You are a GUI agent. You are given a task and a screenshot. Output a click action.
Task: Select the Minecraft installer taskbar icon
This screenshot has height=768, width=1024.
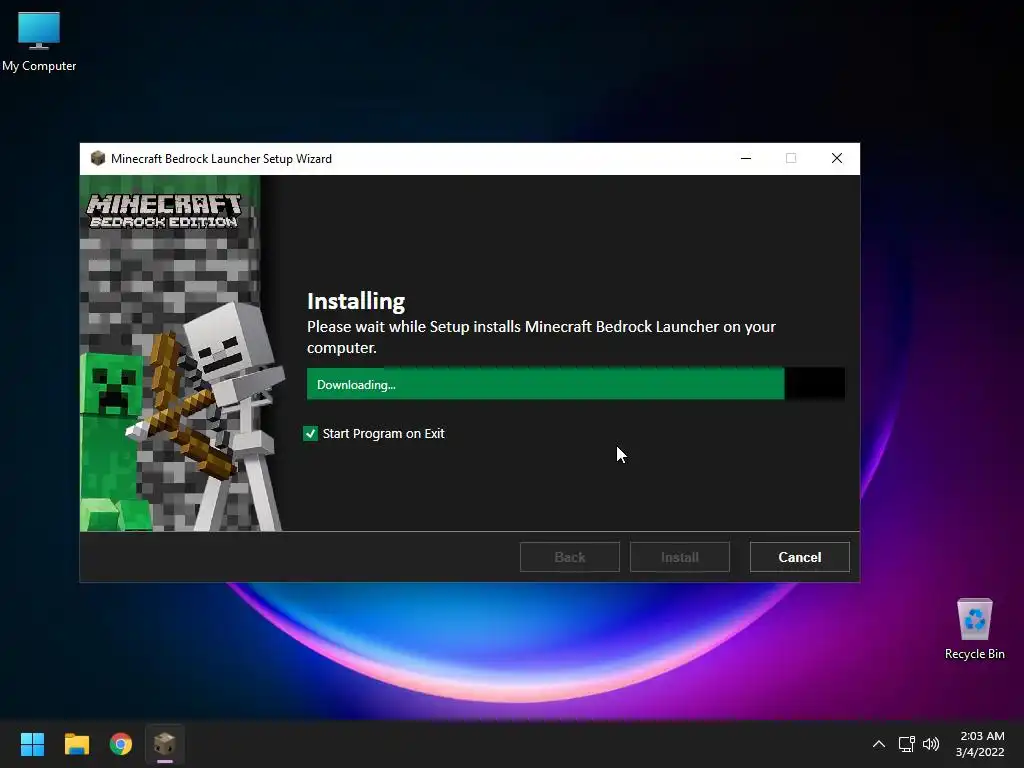[x=165, y=744]
